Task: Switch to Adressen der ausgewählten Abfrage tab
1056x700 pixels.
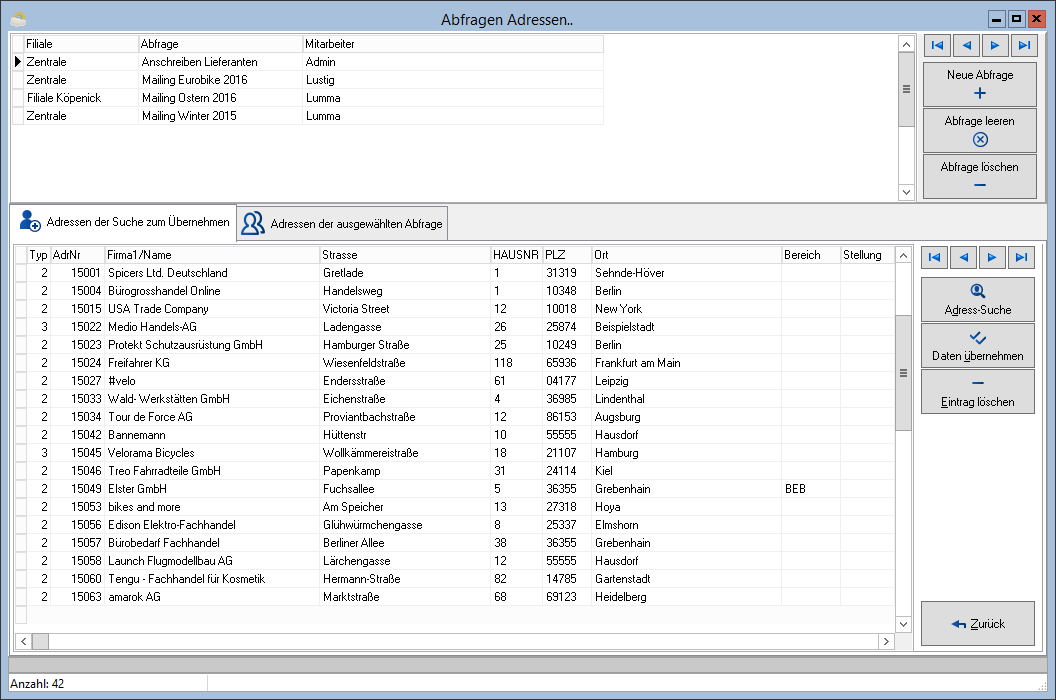Action: click(x=342, y=224)
